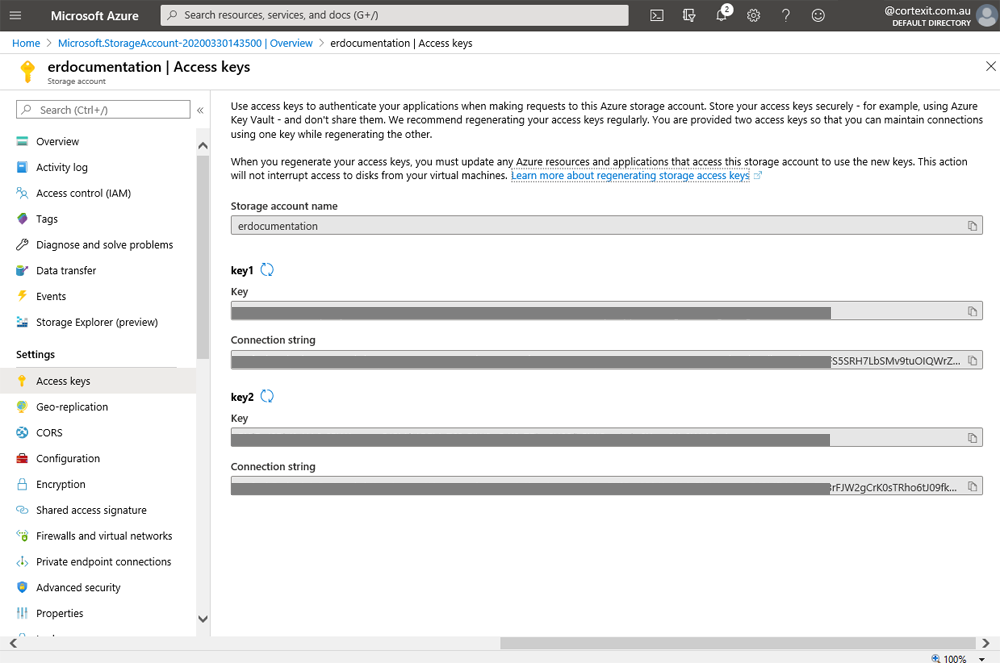The width and height of the screenshot is (1000, 663).
Task: Open the Directory + subscription filter icon
Action: coord(689,15)
